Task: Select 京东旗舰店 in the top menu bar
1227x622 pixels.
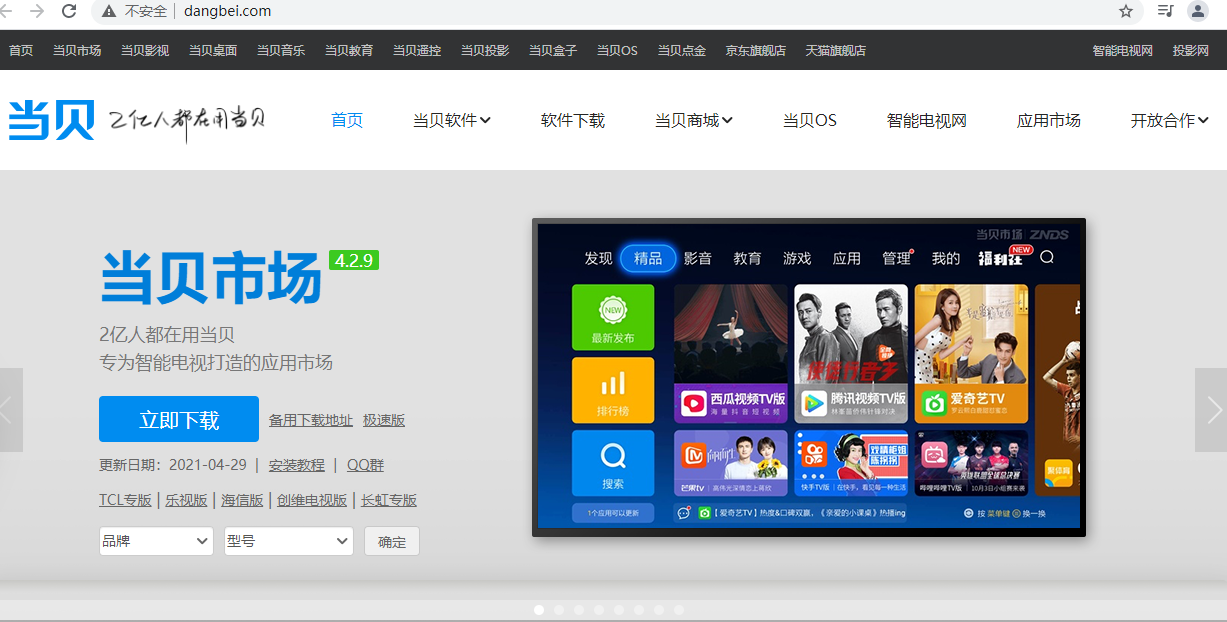Action: (x=755, y=49)
